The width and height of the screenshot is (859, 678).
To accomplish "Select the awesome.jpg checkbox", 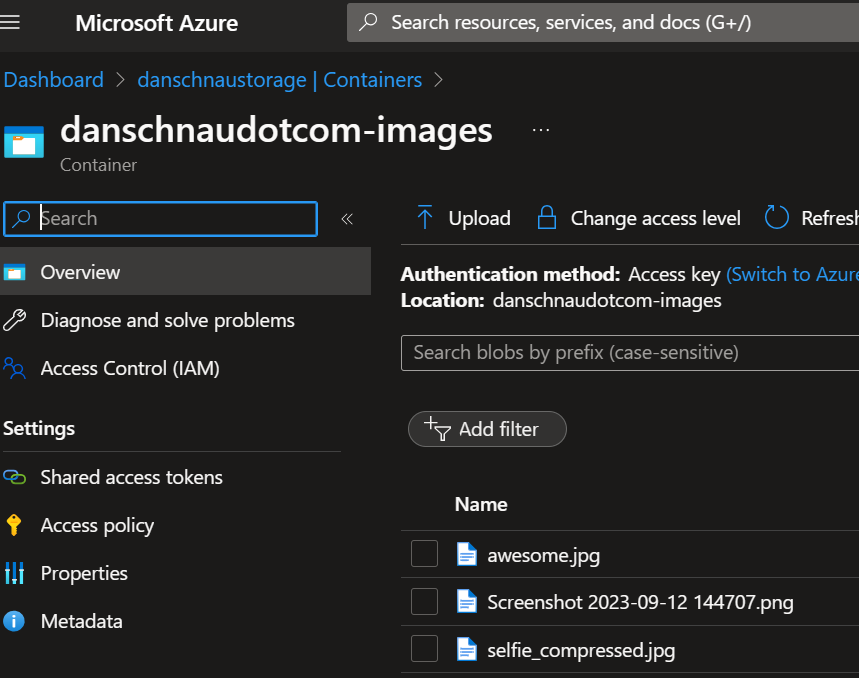I will tap(425, 554).
